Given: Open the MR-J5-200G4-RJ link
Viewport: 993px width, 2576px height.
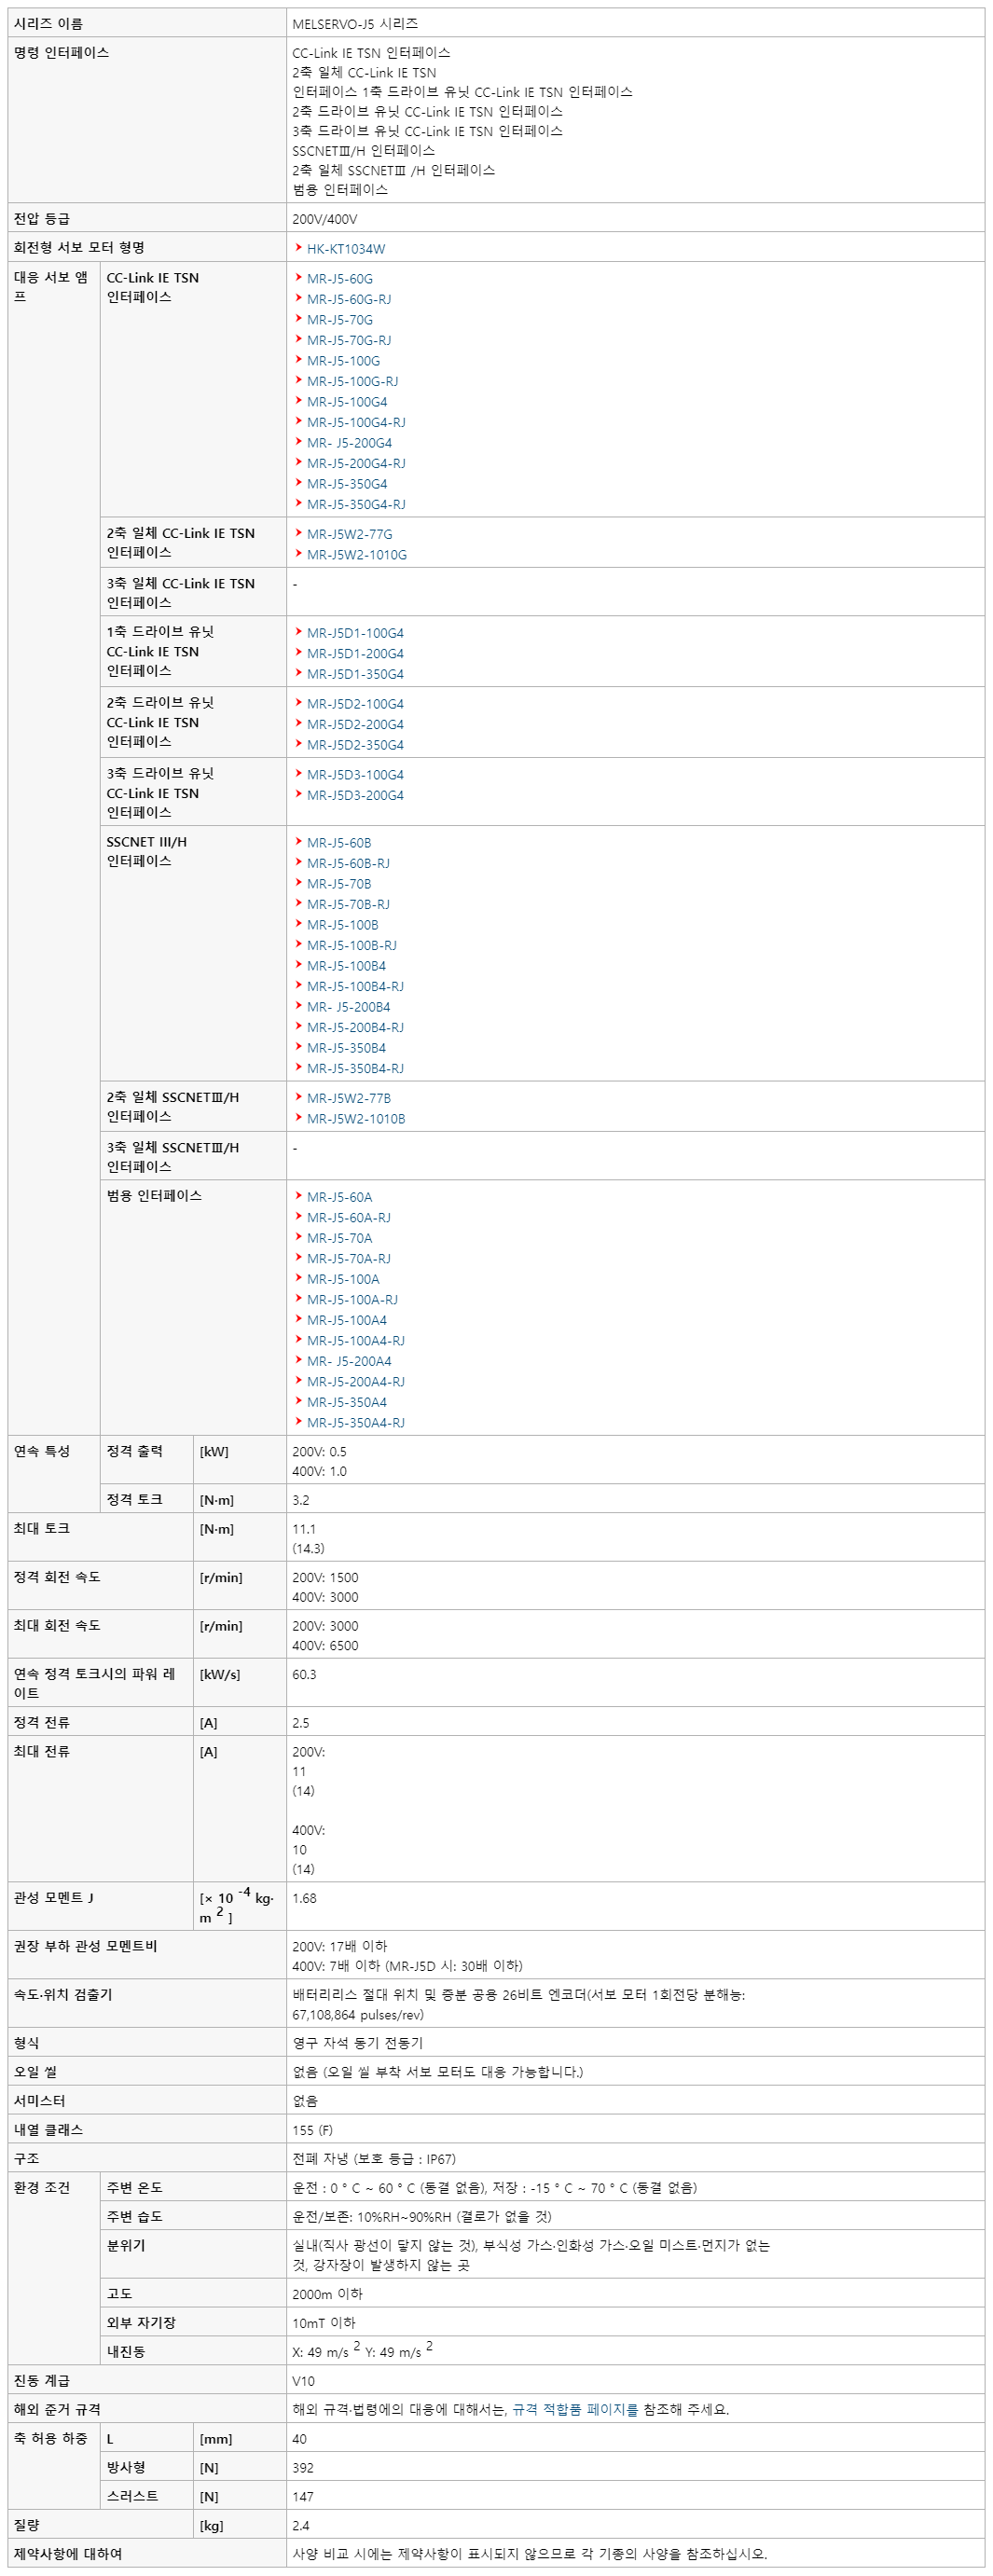Looking at the screenshot, I should click(356, 463).
